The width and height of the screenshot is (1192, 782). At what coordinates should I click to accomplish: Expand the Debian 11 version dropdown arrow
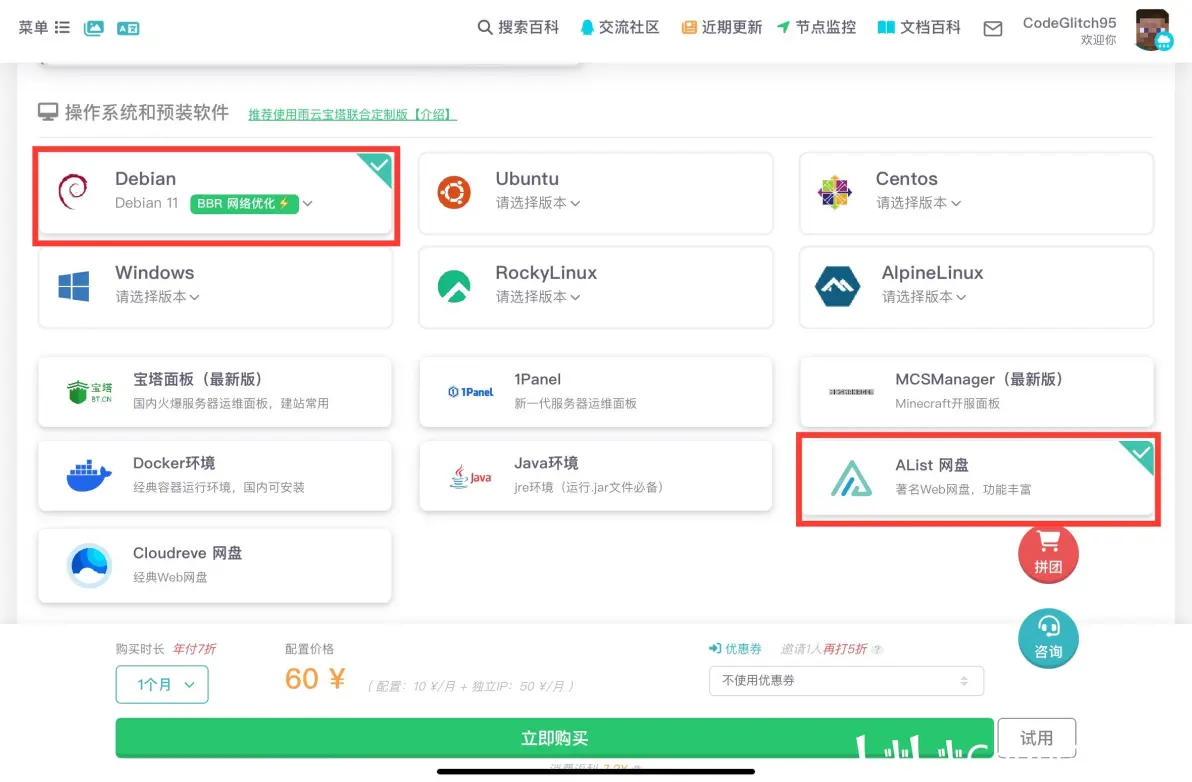pos(307,204)
